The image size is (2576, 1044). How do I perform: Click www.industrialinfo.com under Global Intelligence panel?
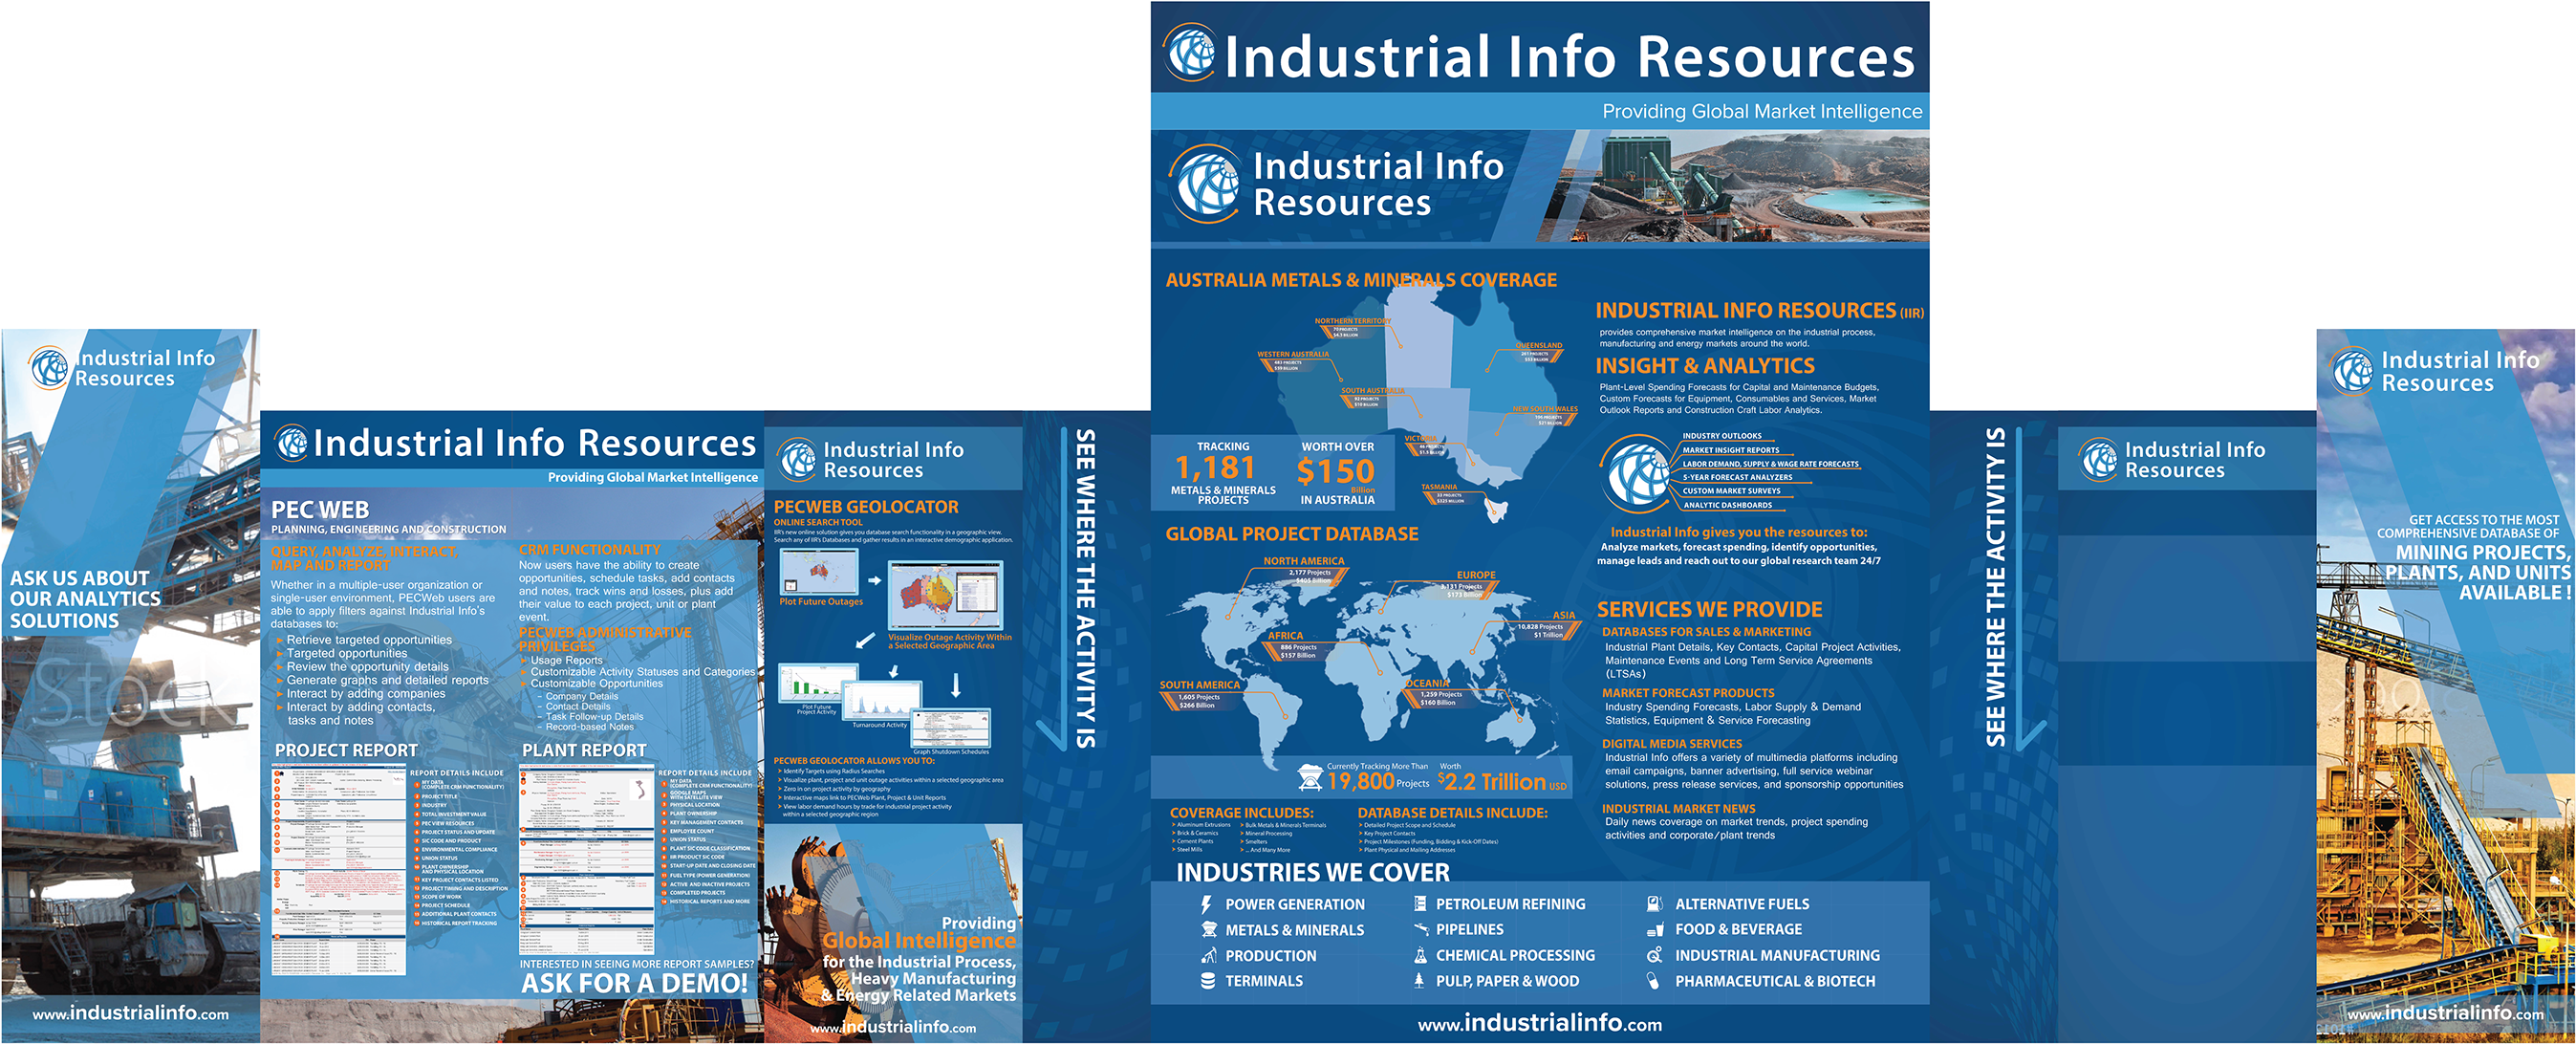(x=892, y=1027)
